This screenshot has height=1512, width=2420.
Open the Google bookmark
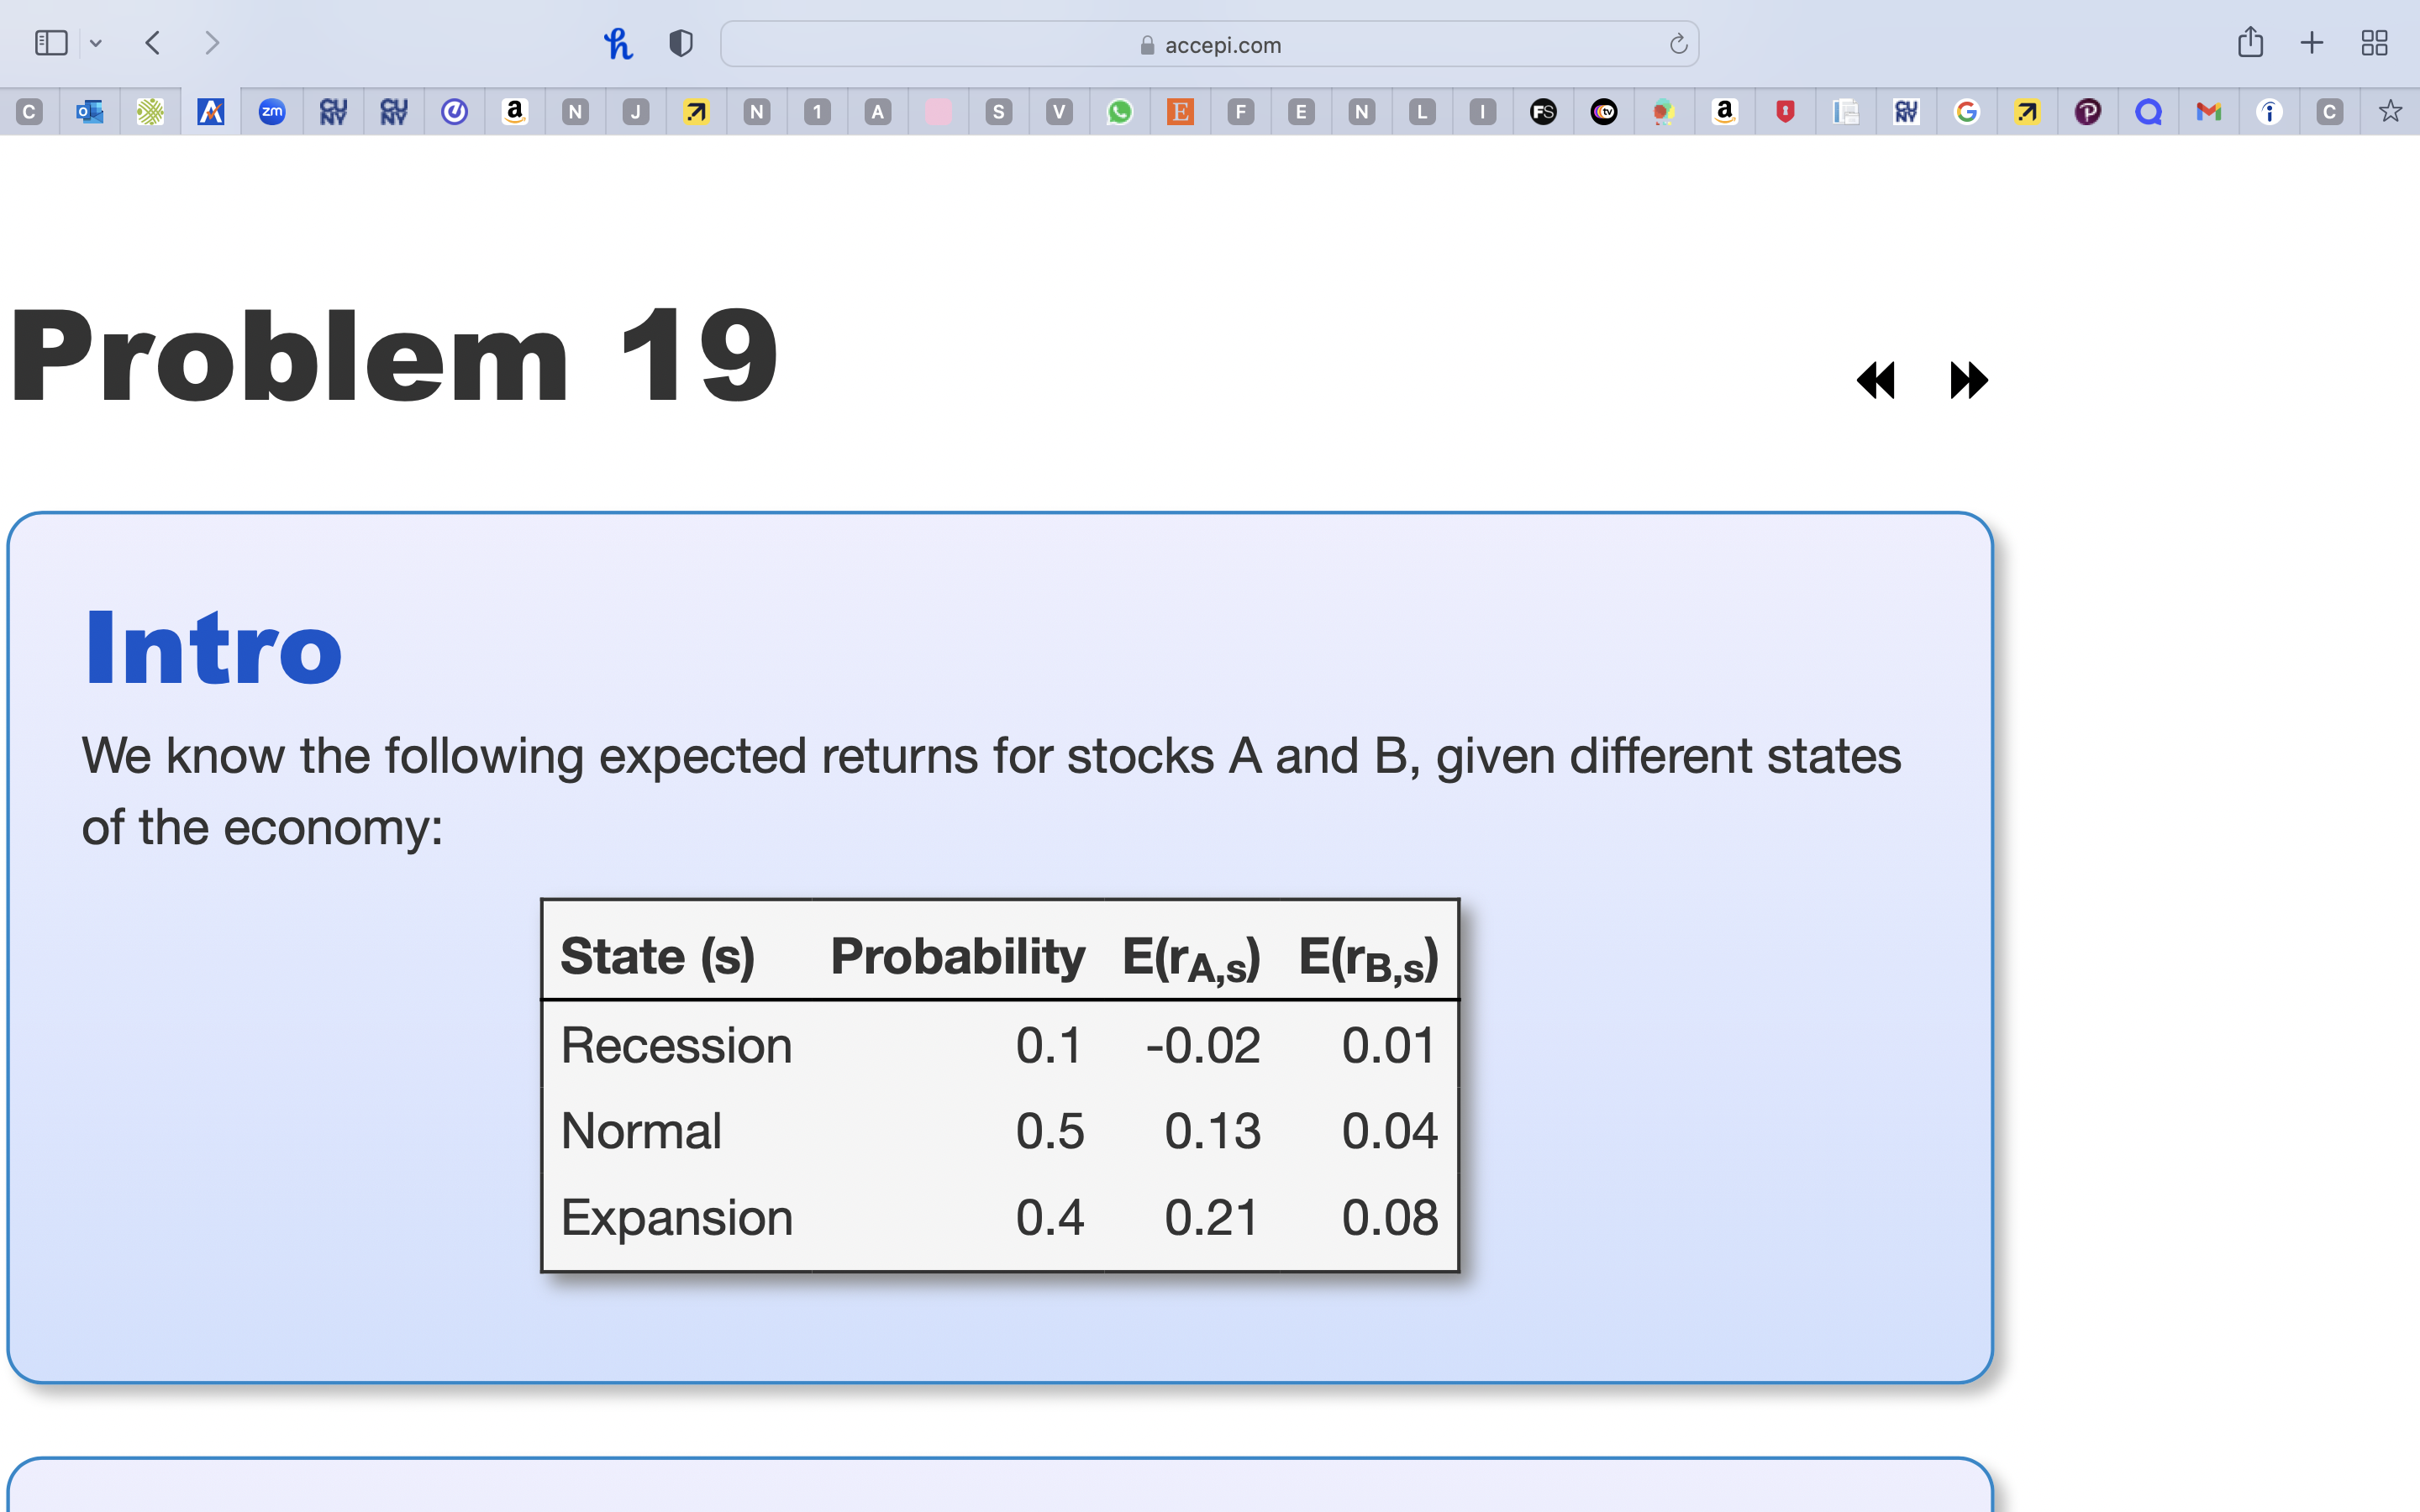pyautogui.click(x=1967, y=112)
